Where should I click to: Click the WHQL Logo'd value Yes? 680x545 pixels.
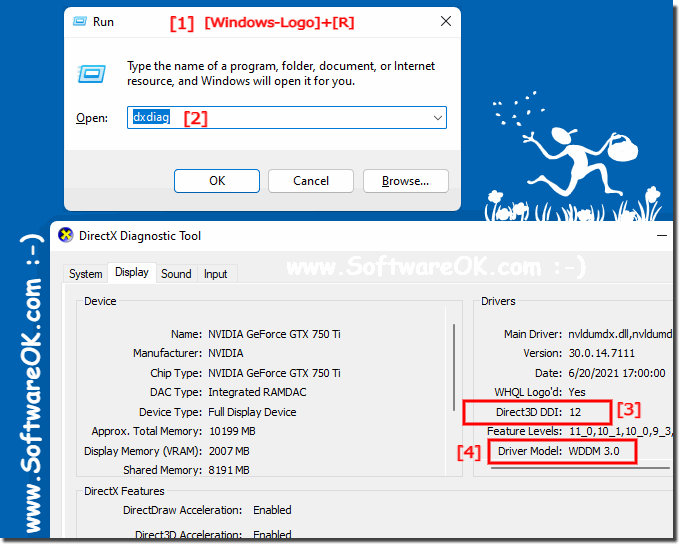pos(577,392)
